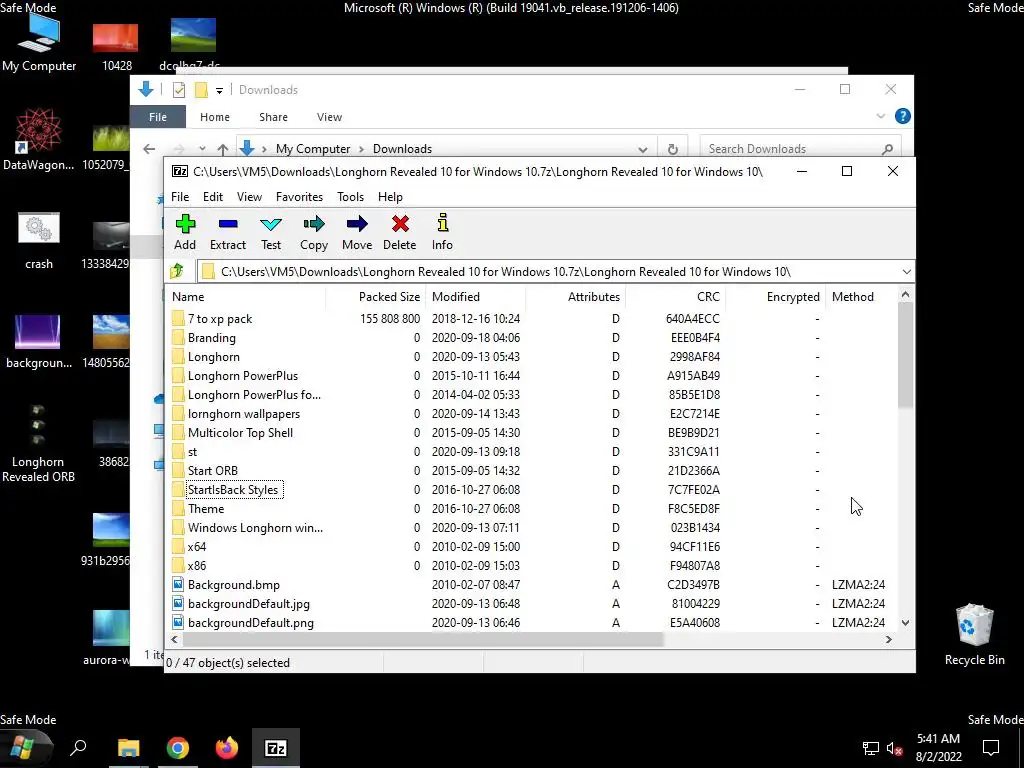Open Google Chrome from the taskbar
Screen dimensions: 1024x768
(x=178, y=748)
